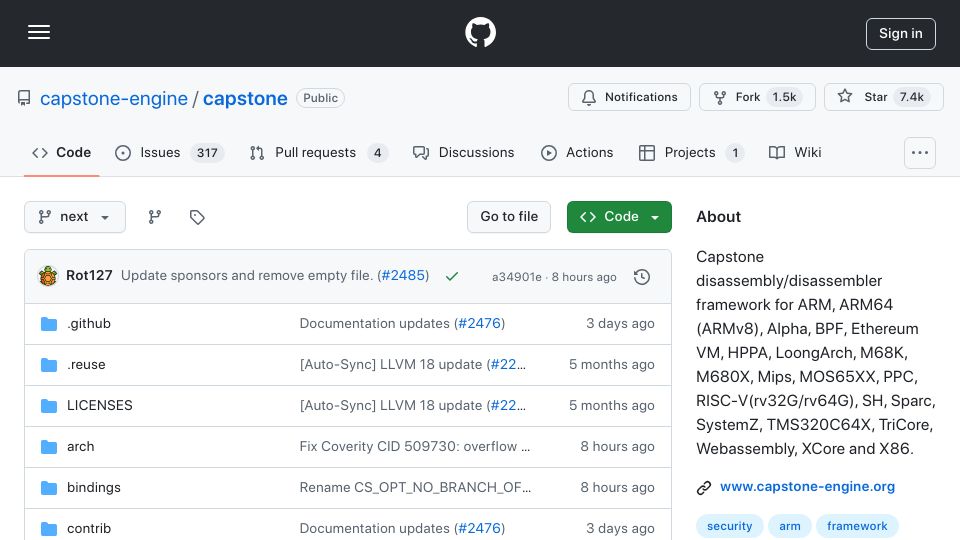
Task: Open the contrib folder
Action: (x=89, y=528)
